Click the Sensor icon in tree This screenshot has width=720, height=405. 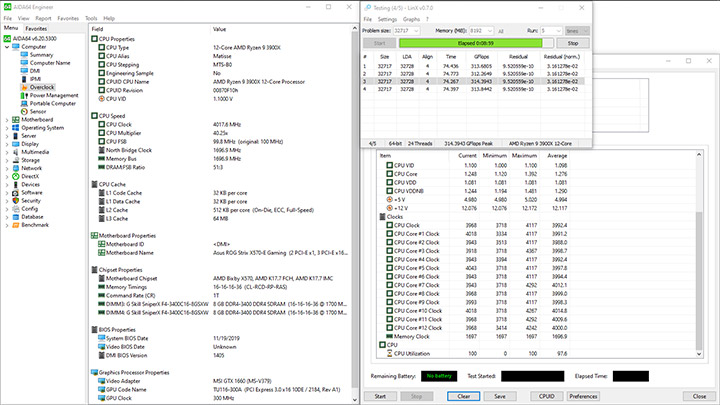click(x=24, y=112)
